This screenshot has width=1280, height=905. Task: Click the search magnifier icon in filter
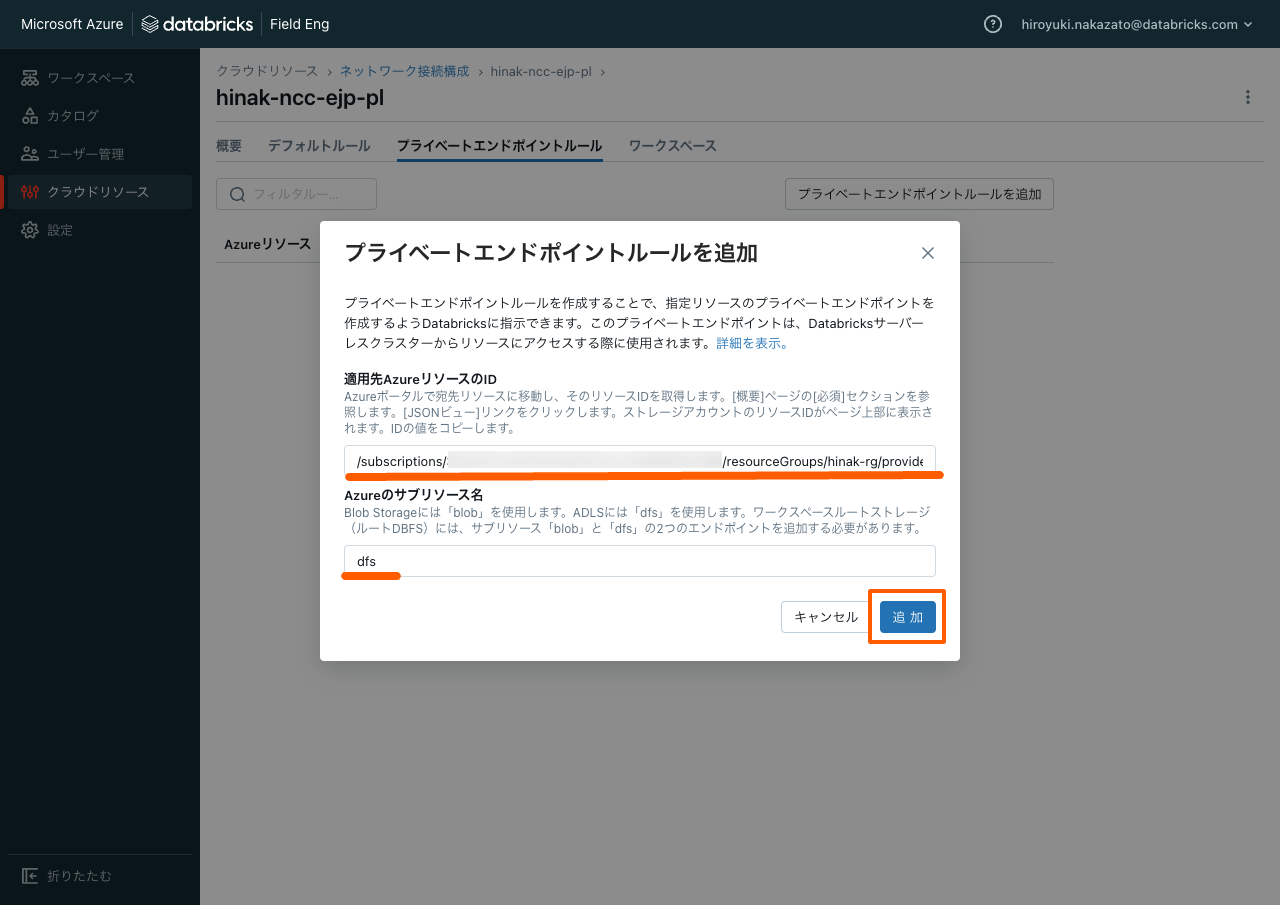click(x=238, y=194)
